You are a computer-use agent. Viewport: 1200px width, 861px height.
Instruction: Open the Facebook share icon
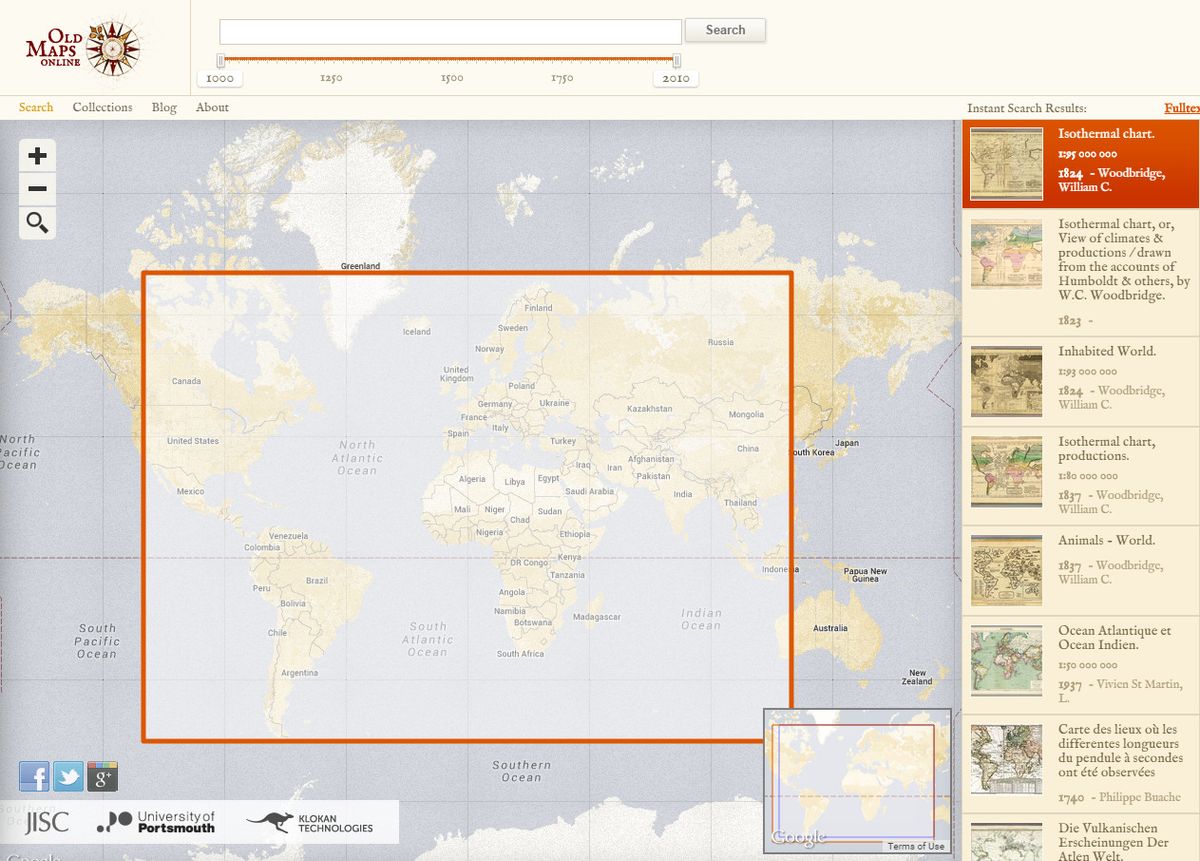(33, 776)
